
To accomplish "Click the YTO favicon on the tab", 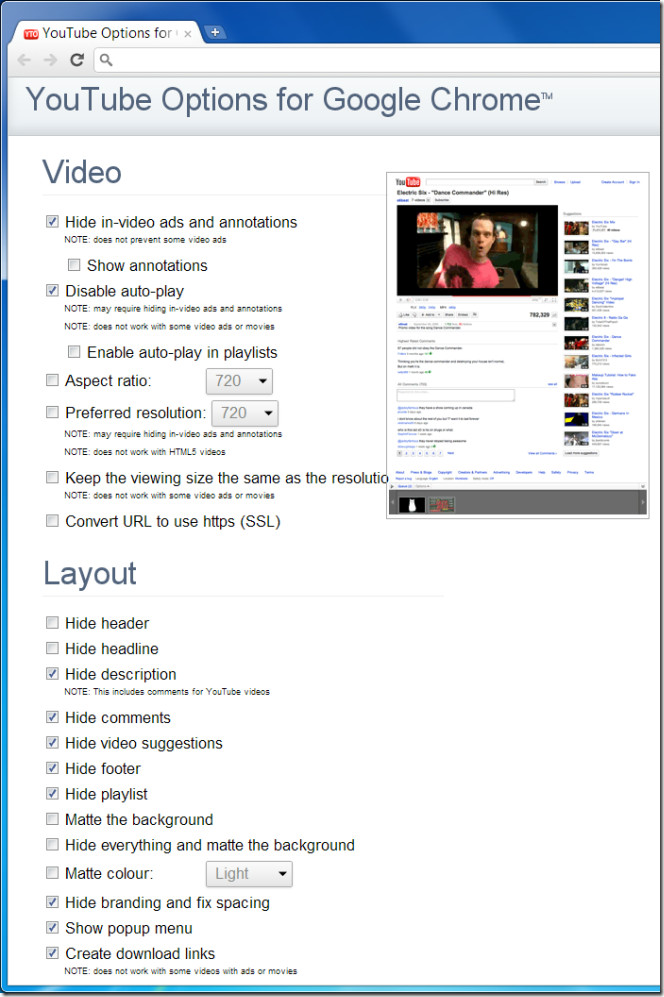I will tap(31, 34).
